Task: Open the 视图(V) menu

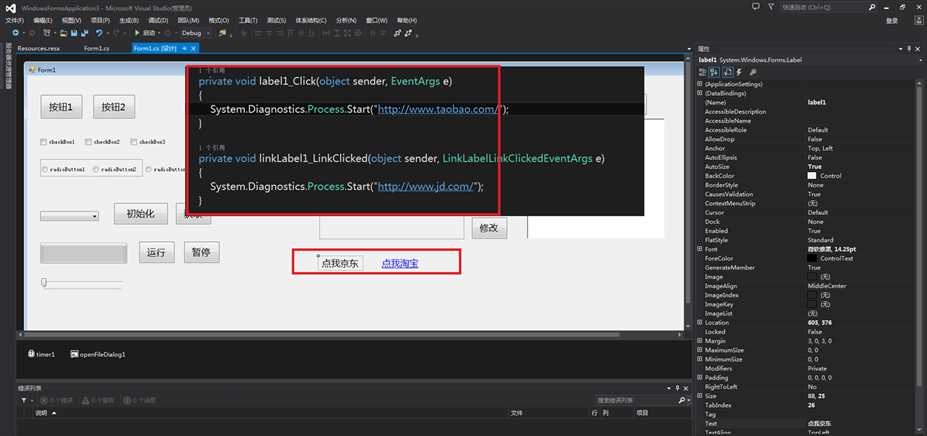Action: (72, 20)
